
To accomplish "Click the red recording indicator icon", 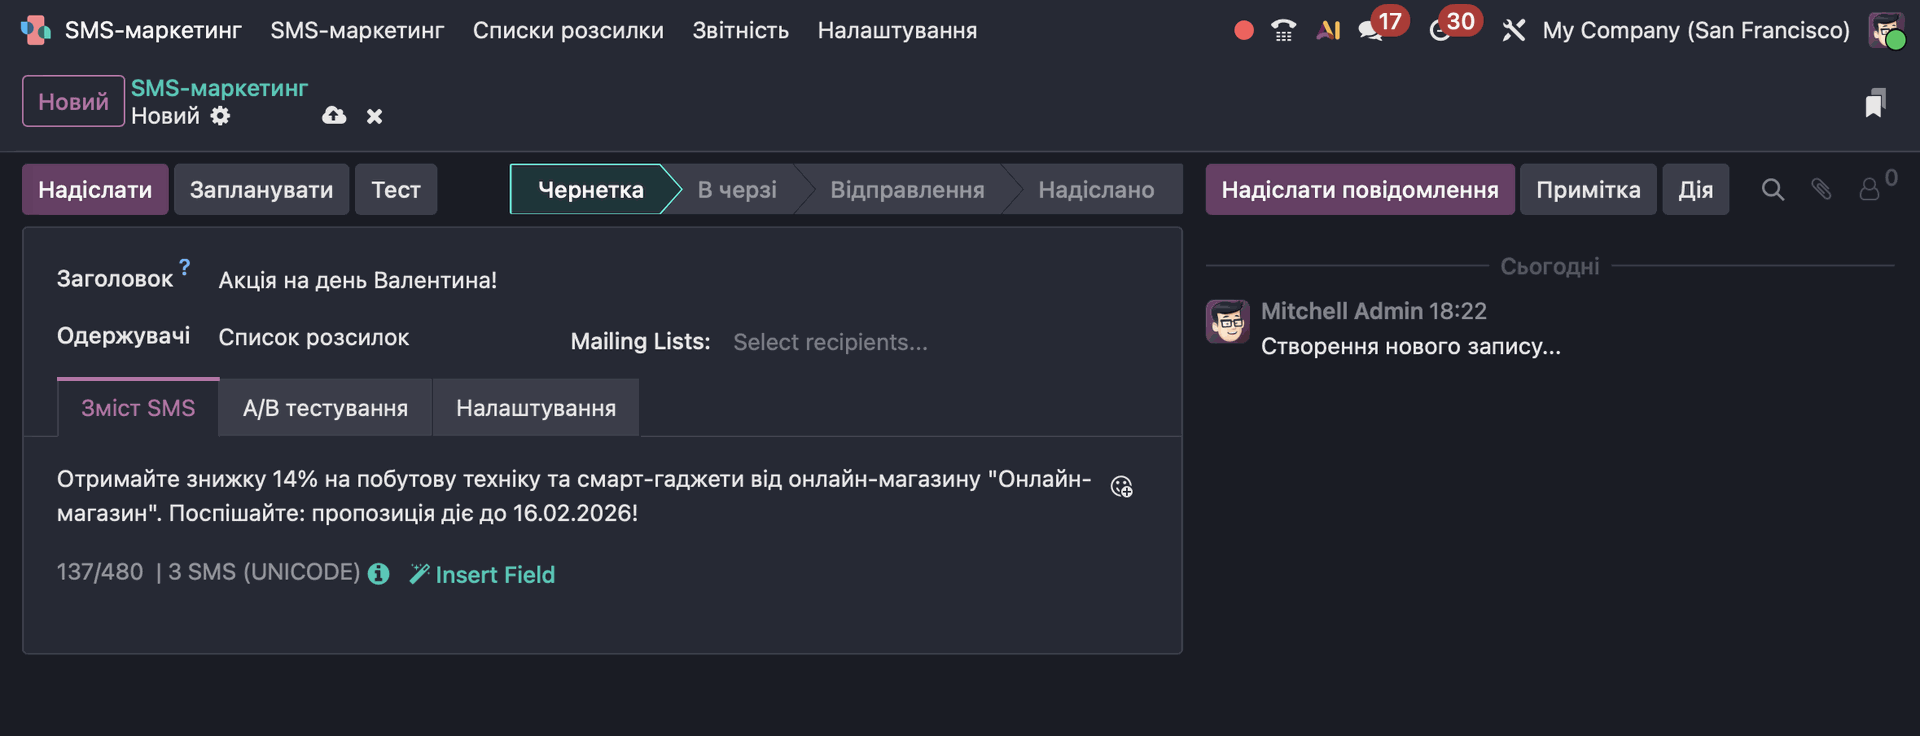I will 1244,31.
